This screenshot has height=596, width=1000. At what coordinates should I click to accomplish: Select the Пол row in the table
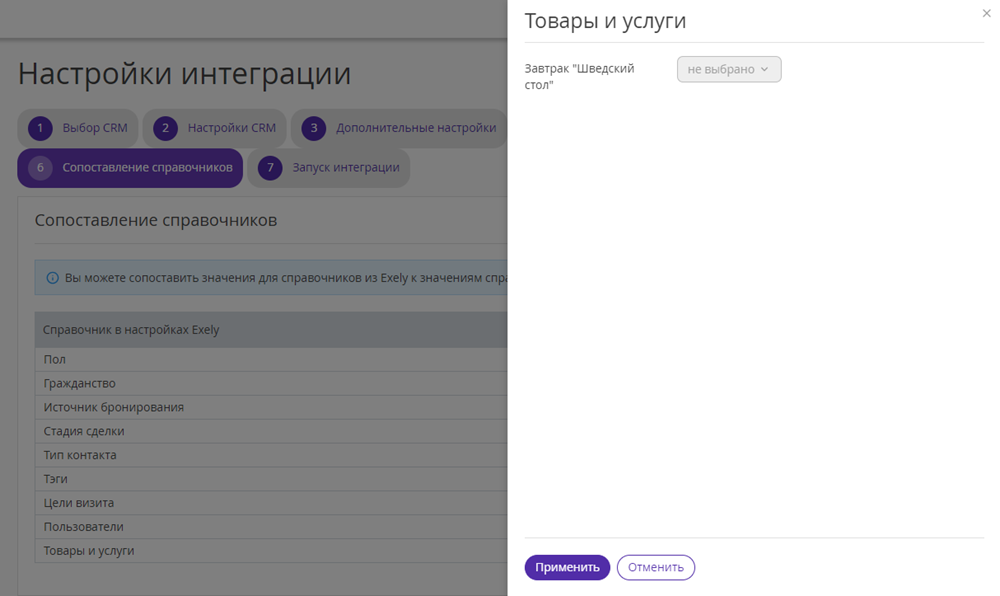pyautogui.click(x=271, y=360)
